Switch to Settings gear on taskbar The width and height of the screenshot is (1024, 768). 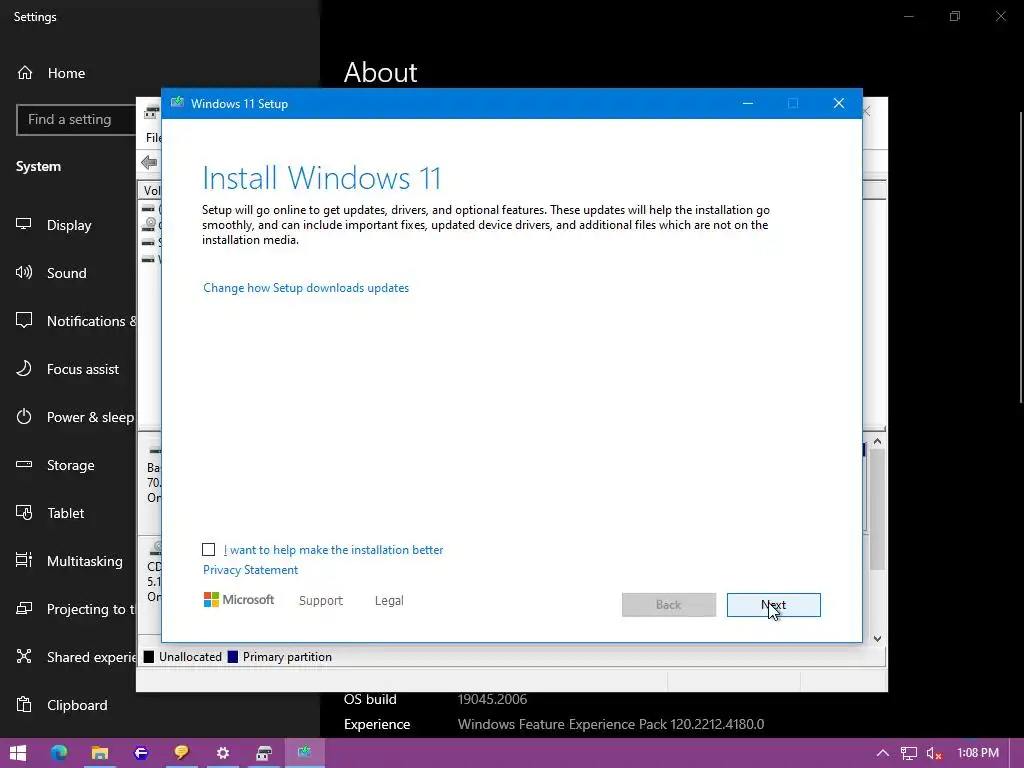(x=223, y=753)
